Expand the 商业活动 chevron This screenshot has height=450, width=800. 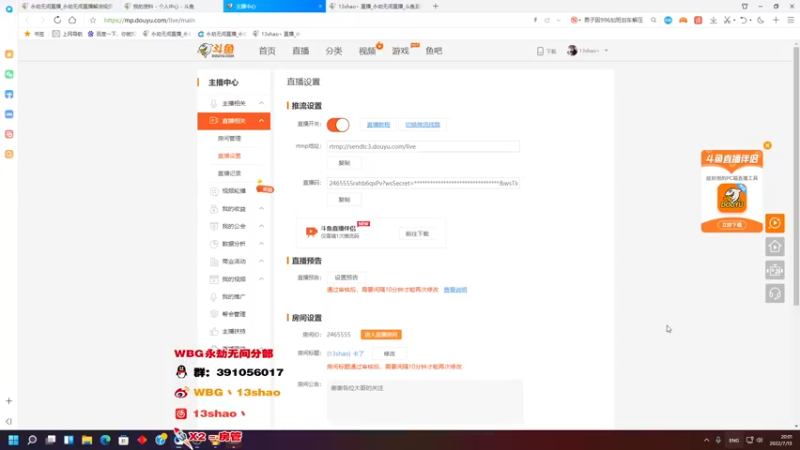(261, 261)
